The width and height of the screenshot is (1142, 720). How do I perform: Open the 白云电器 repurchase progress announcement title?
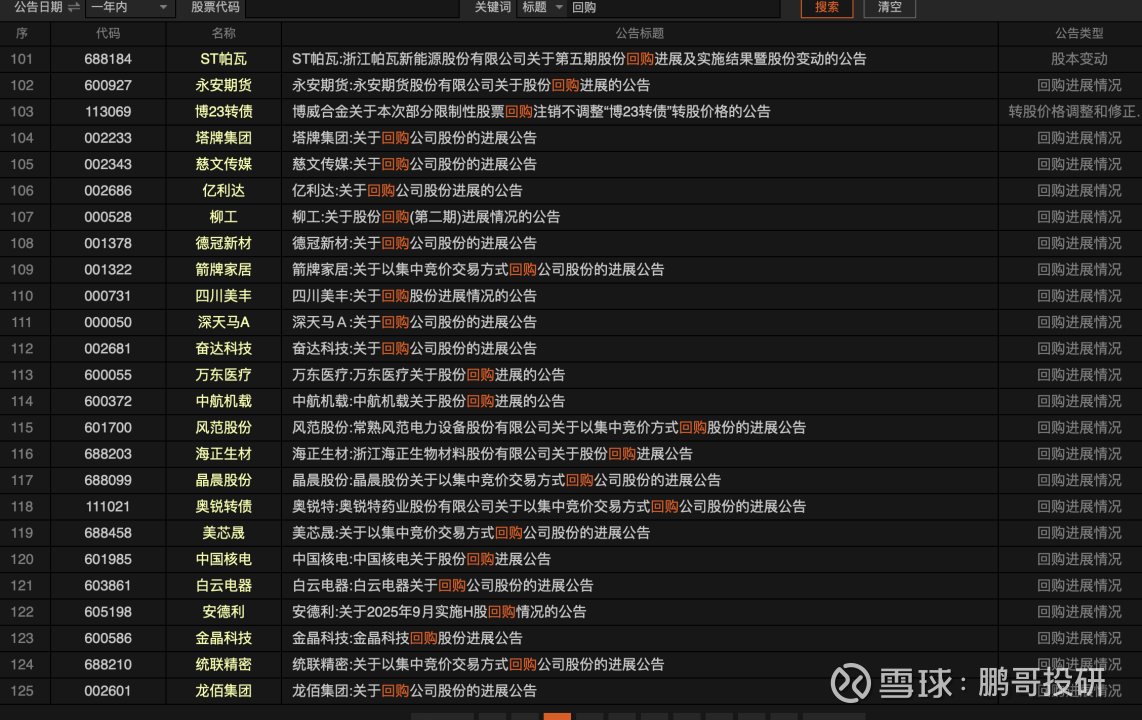(442, 585)
